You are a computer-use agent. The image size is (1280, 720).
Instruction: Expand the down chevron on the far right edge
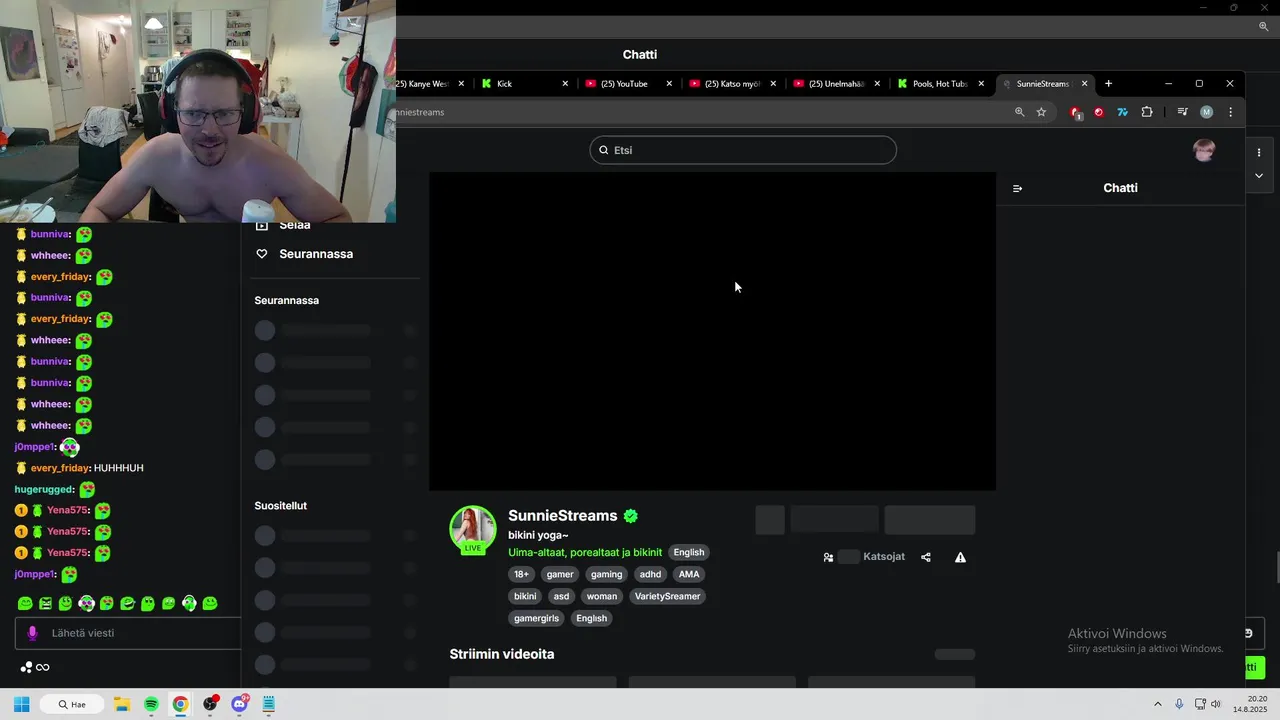[x=1259, y=175]
